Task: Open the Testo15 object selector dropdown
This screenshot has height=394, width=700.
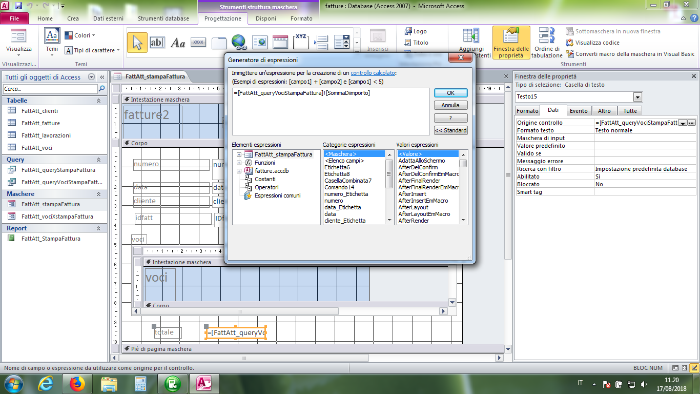Action: tap(638, 97)
